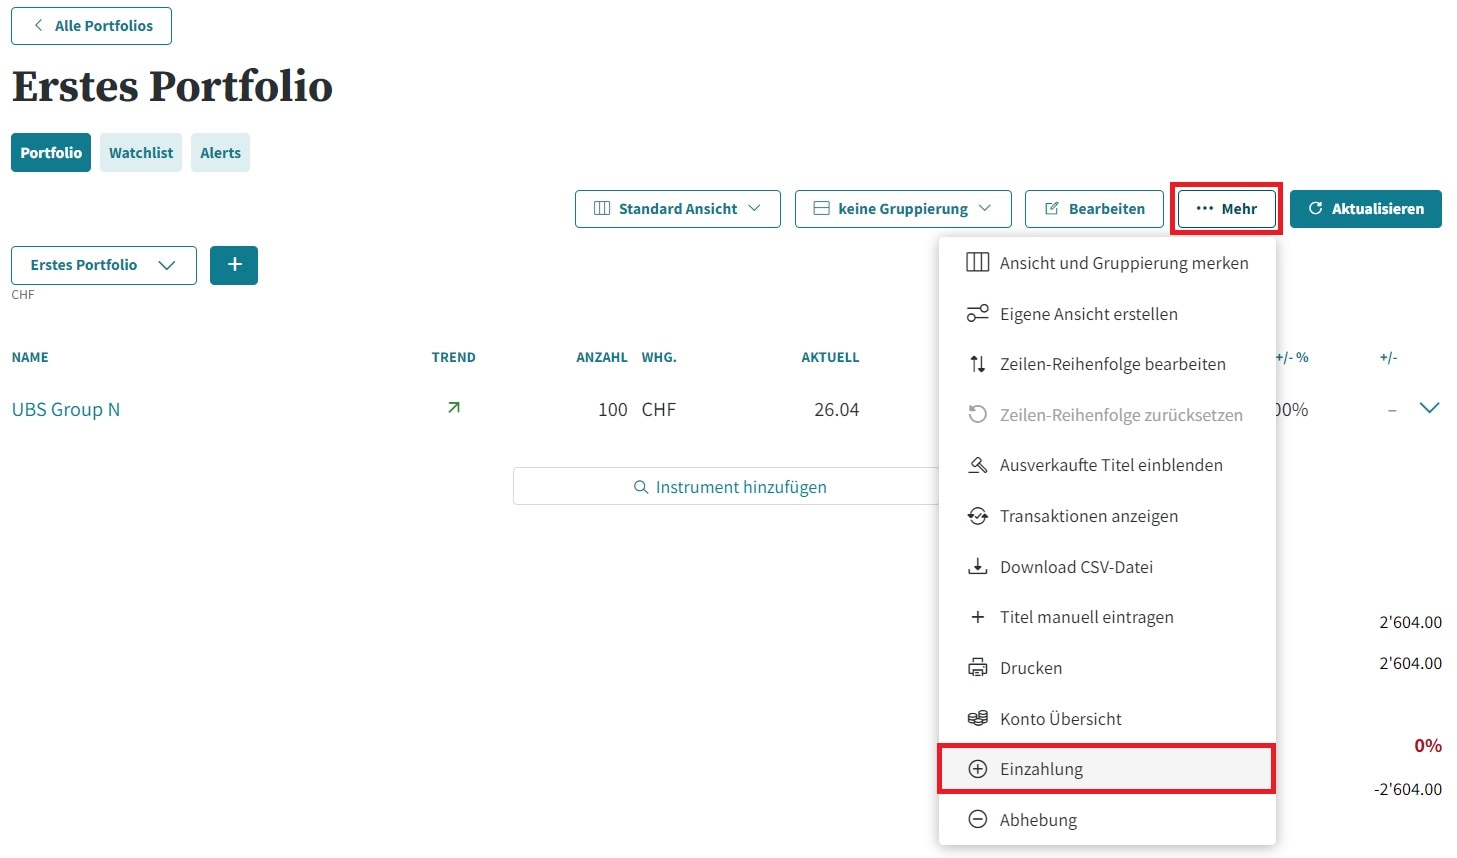Open the Standard Ansicht dropdown
The image size is (1457, 858).
[677, 209]
